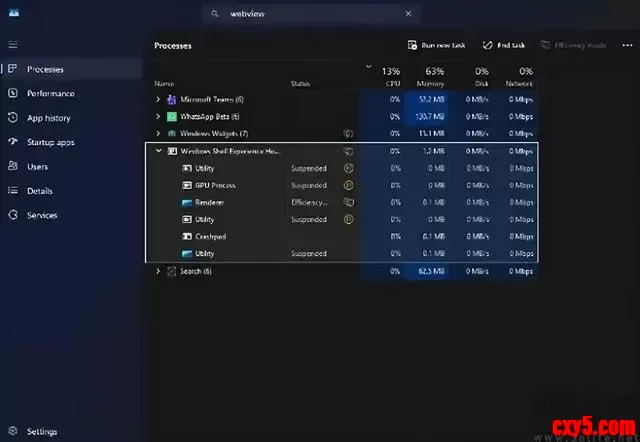Expand the Windows Widgets process group

tap(158, 133)
